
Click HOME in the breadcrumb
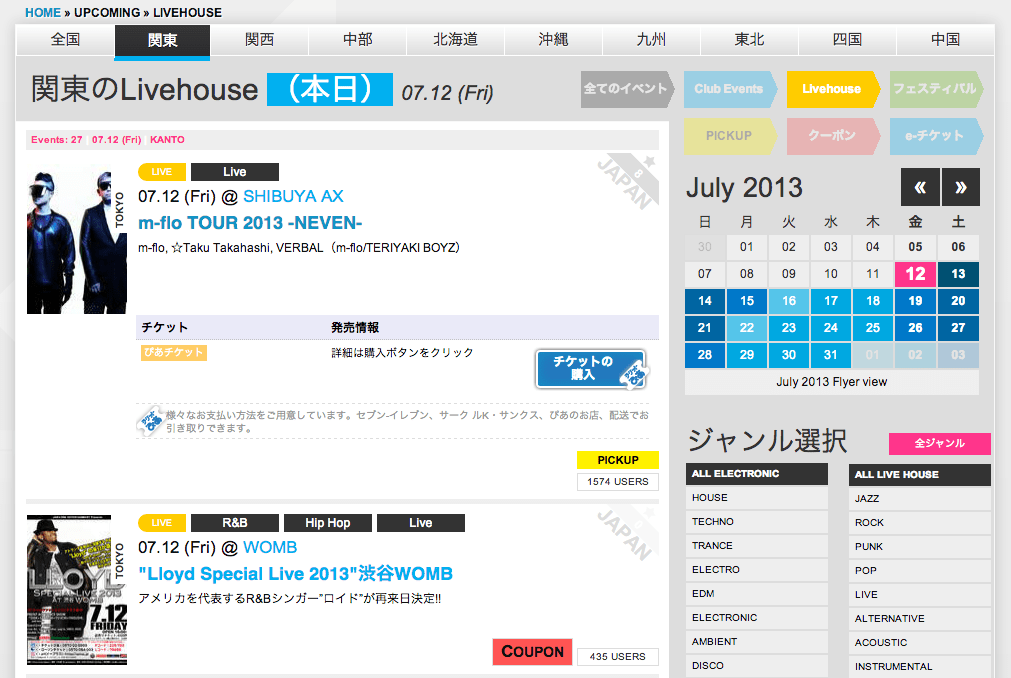coord(43,12)
